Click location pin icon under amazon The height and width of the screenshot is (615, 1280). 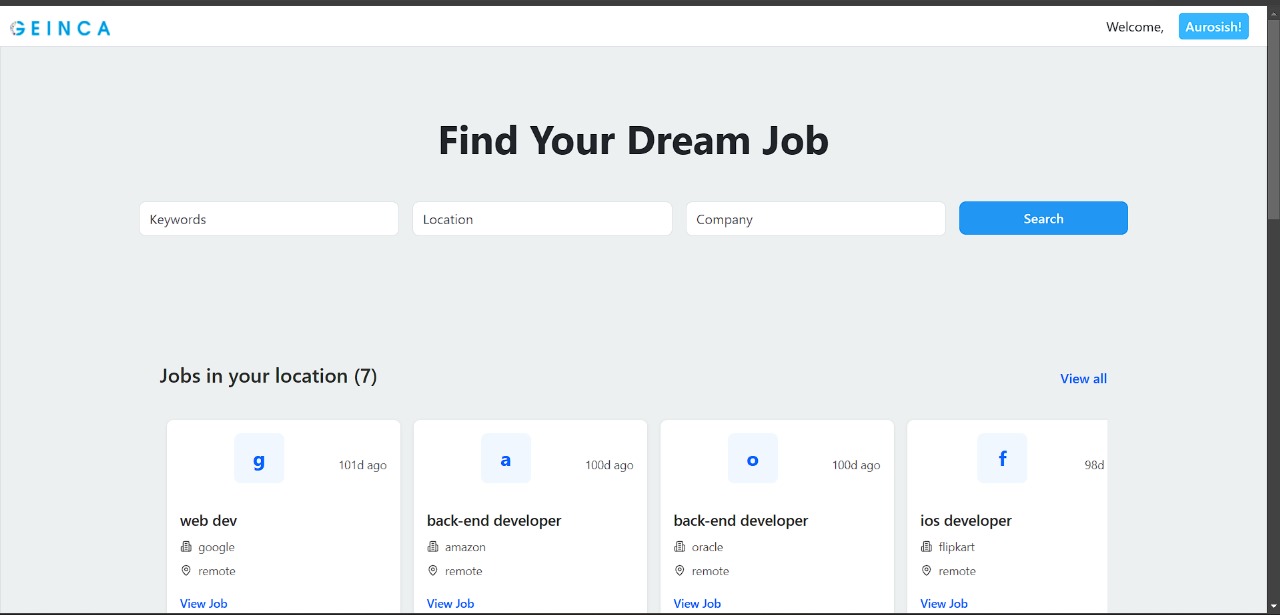433,571
